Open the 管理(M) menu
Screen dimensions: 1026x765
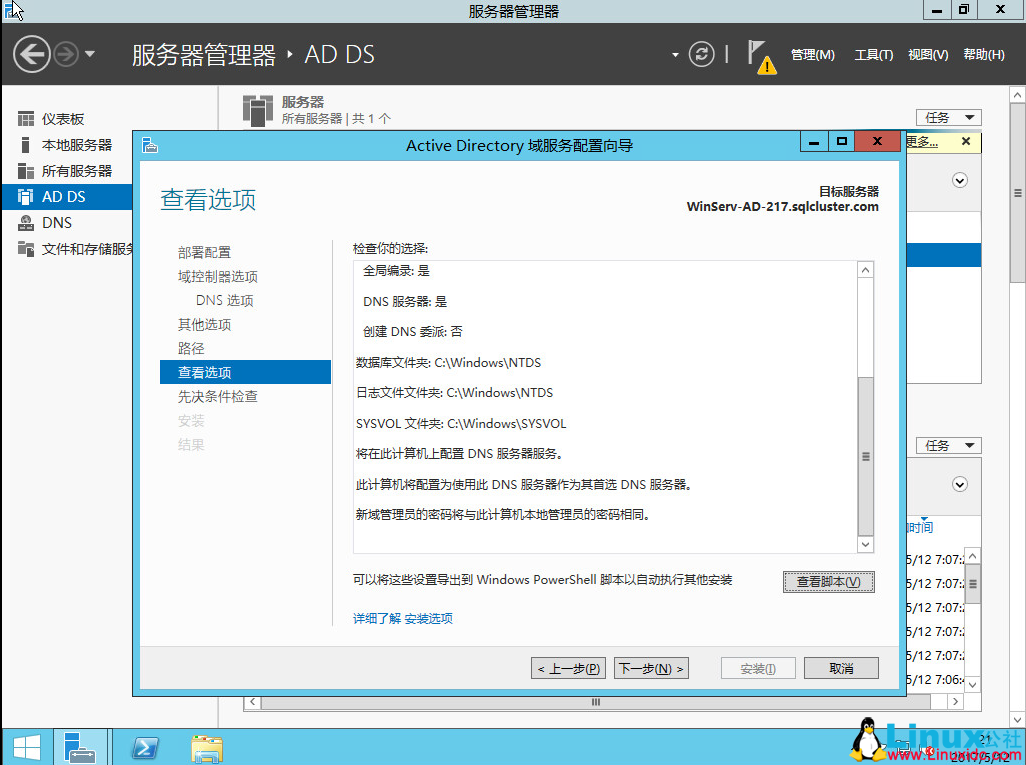[812, 55]
